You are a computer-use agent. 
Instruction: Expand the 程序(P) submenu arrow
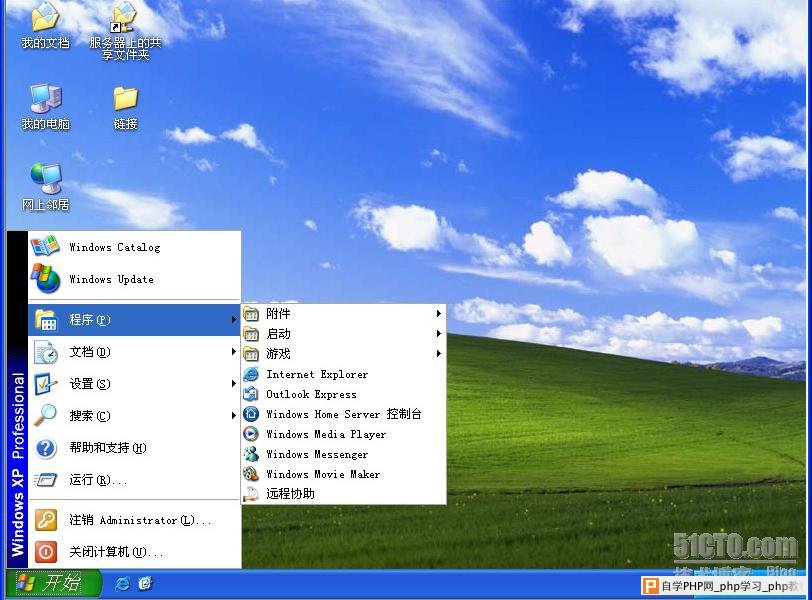pyautogui.click(x=234, y=320)
